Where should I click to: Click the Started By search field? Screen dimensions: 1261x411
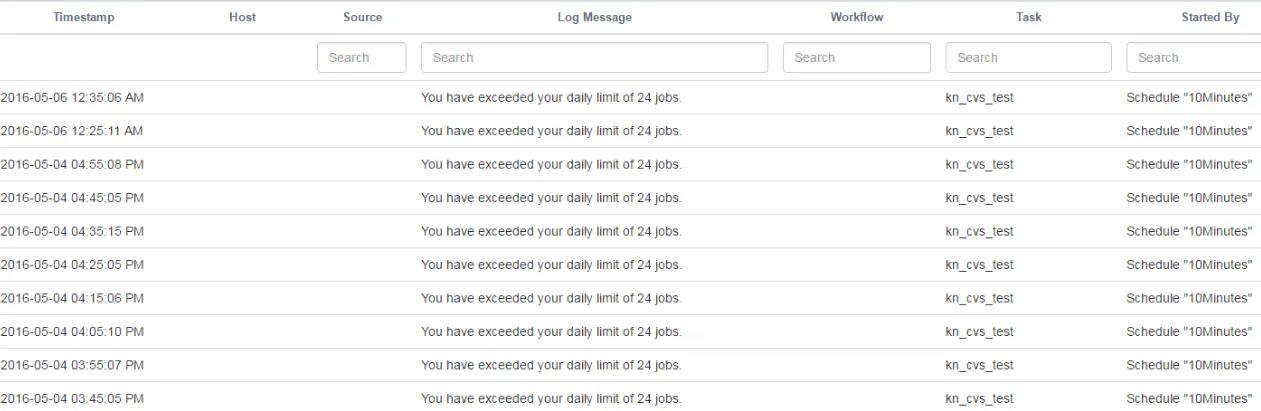[x=1193, y=58]
